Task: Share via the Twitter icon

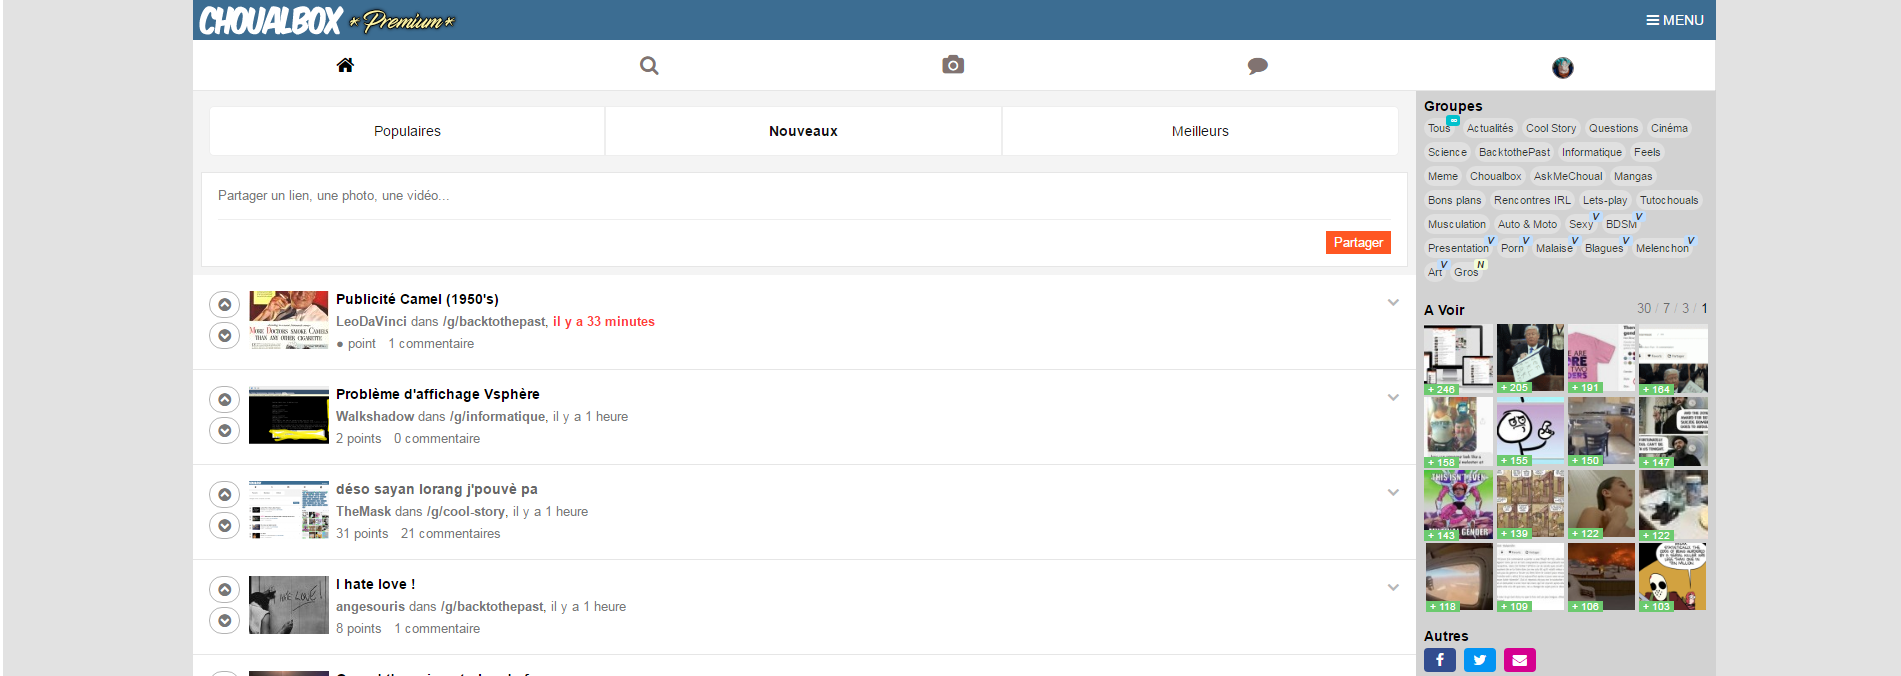Action: pyautogui.click(x=1479, y=660)
